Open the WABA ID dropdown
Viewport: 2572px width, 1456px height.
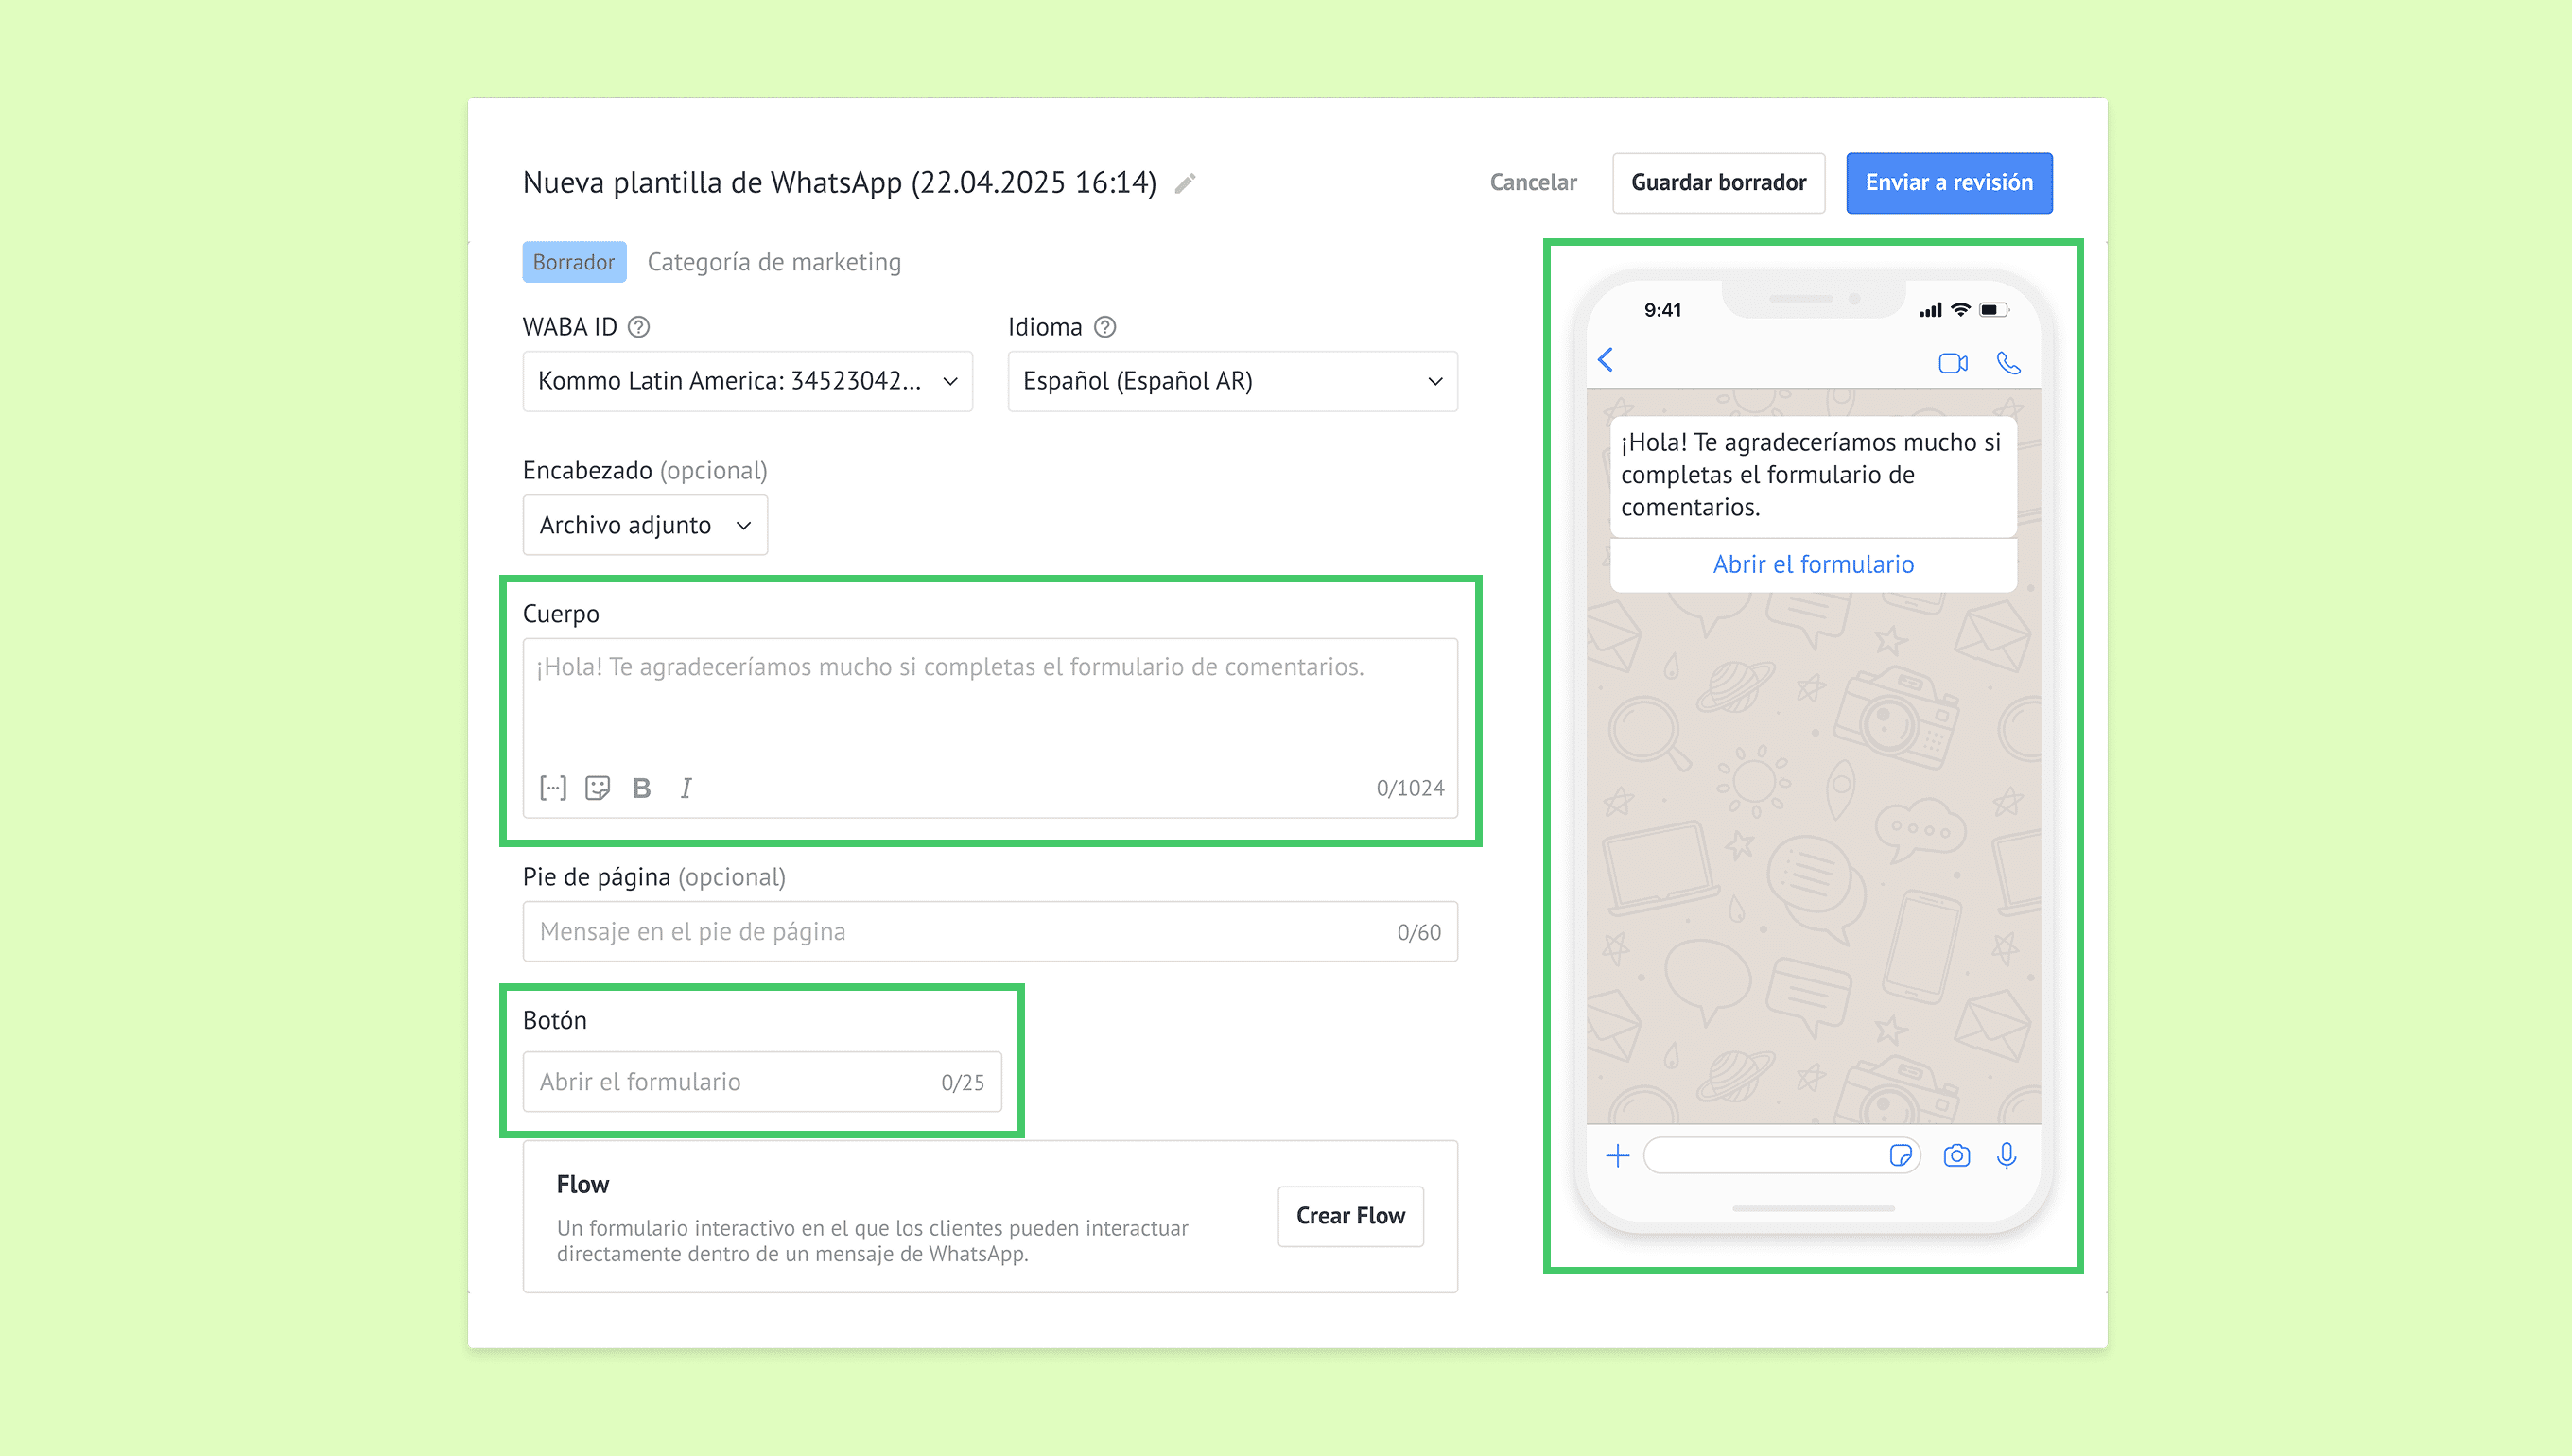tap(747, 381)
